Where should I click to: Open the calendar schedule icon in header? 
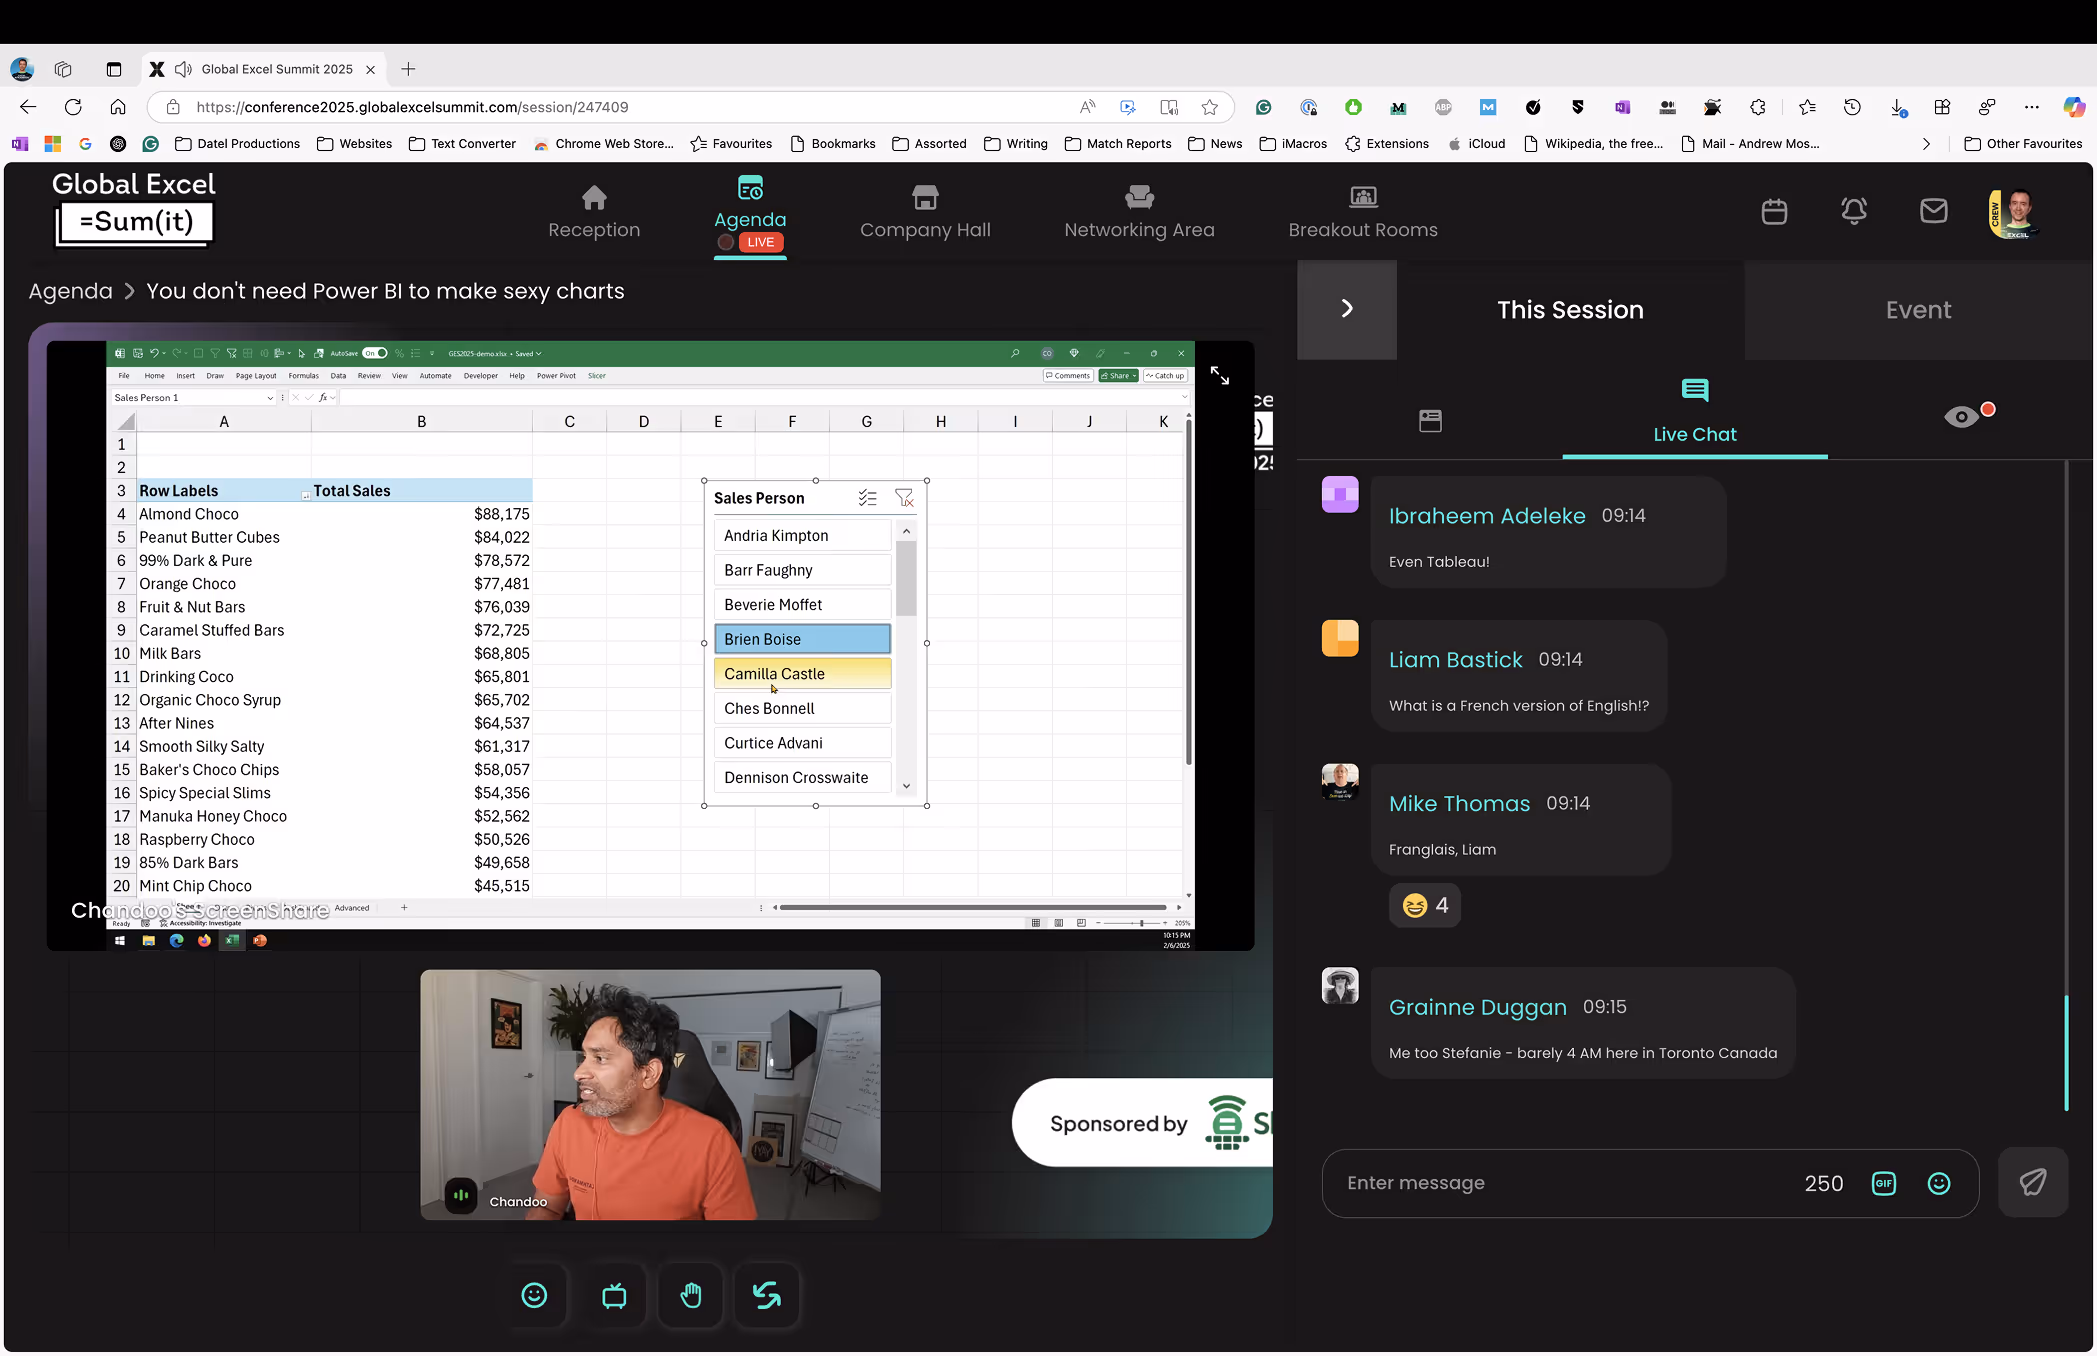(x=1774, y=211)
